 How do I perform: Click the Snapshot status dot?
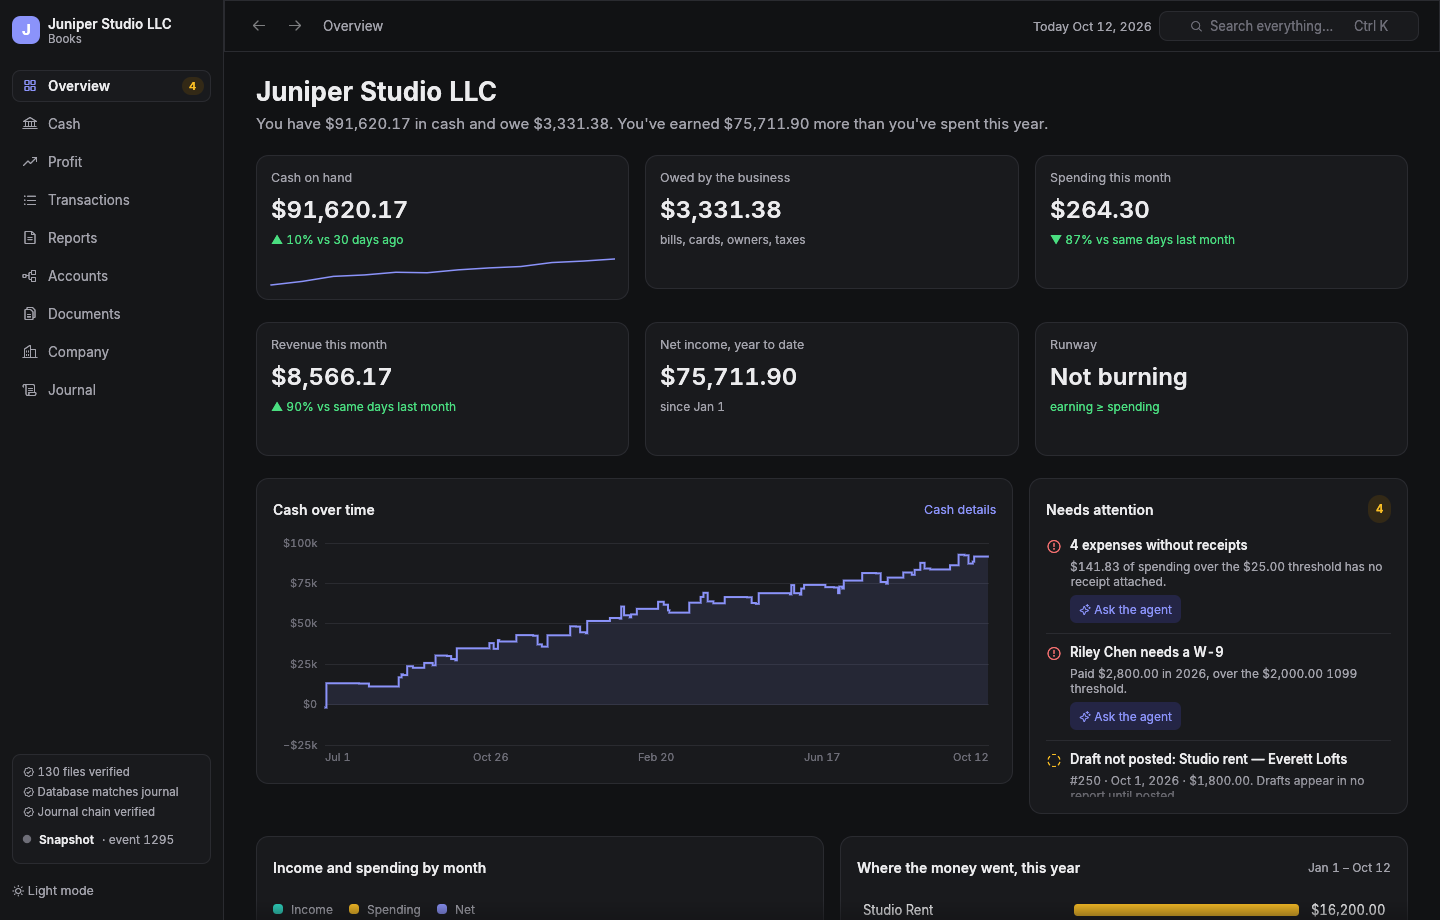(27, 840)
